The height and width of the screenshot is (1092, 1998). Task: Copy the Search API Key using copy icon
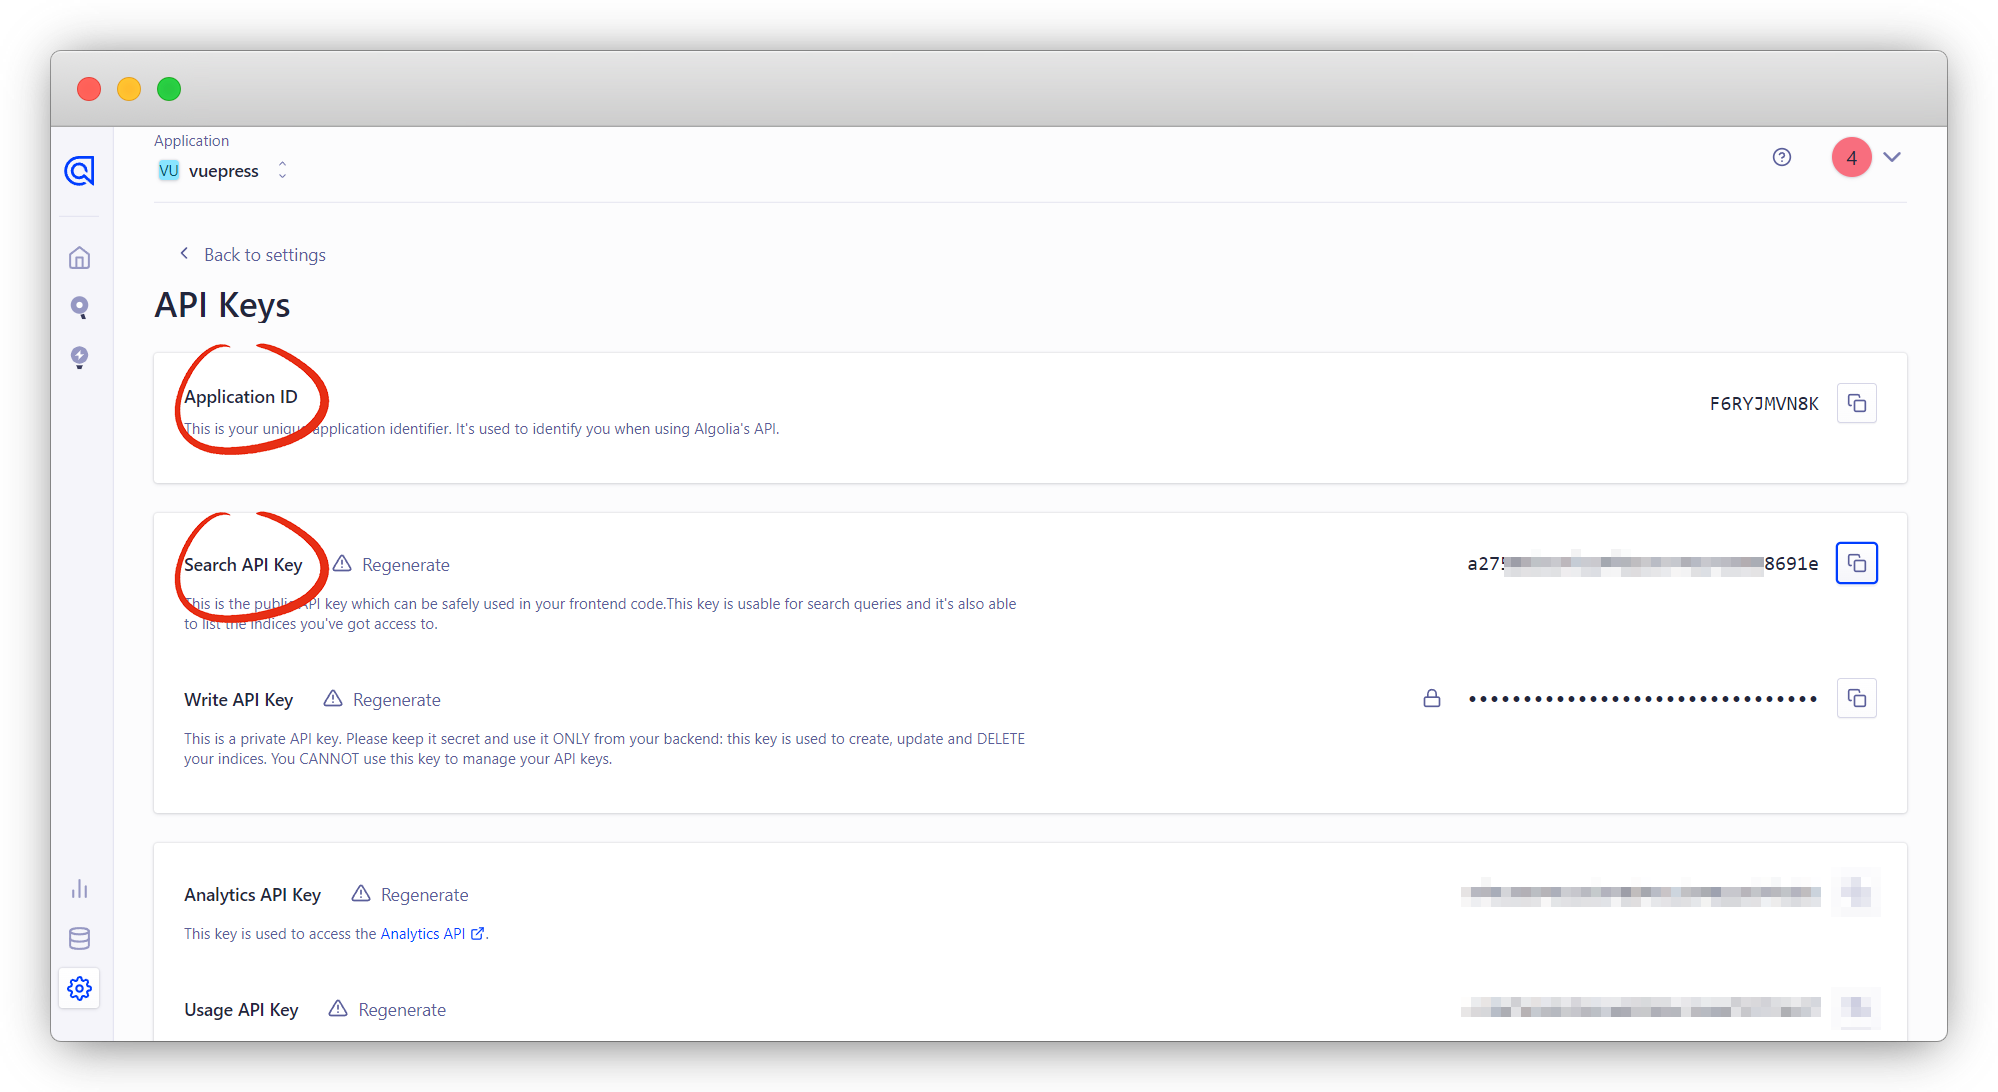pos(1856,562)
